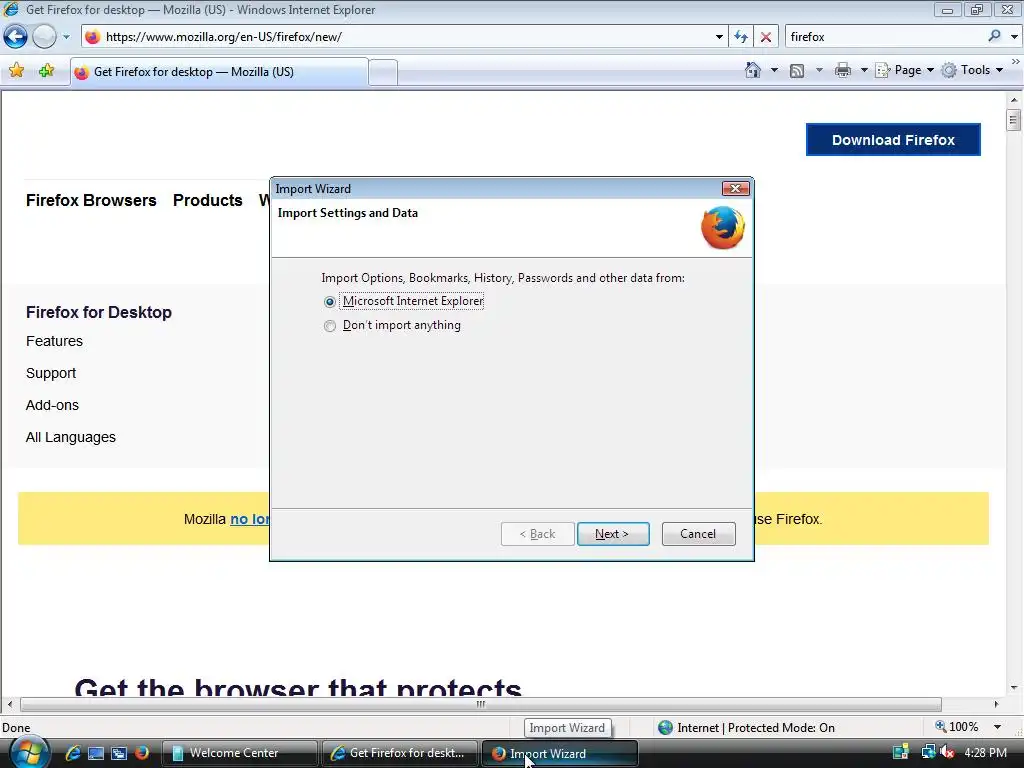This screenshot has height=768, width=1024.
Task: Open Favorites Center star icon
Action: (17, 71)
